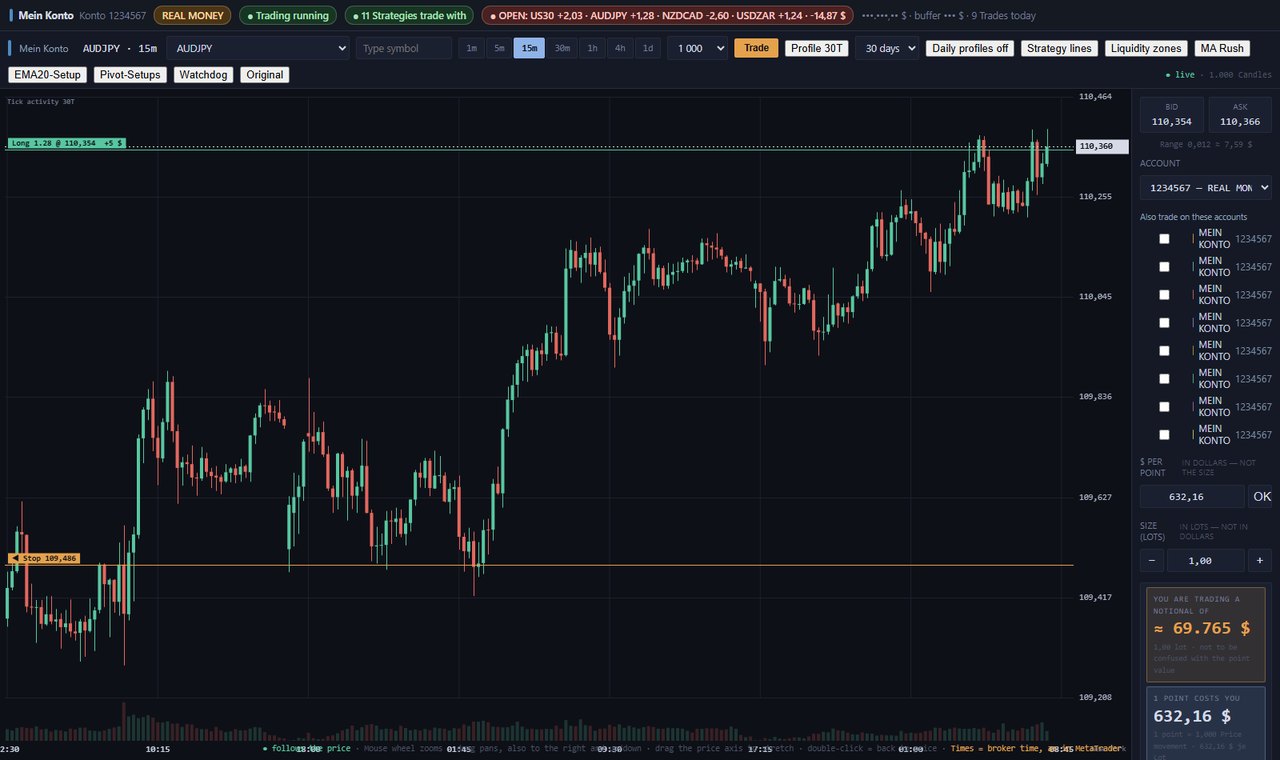Click the orange Trade button

[x=756, y=48]
